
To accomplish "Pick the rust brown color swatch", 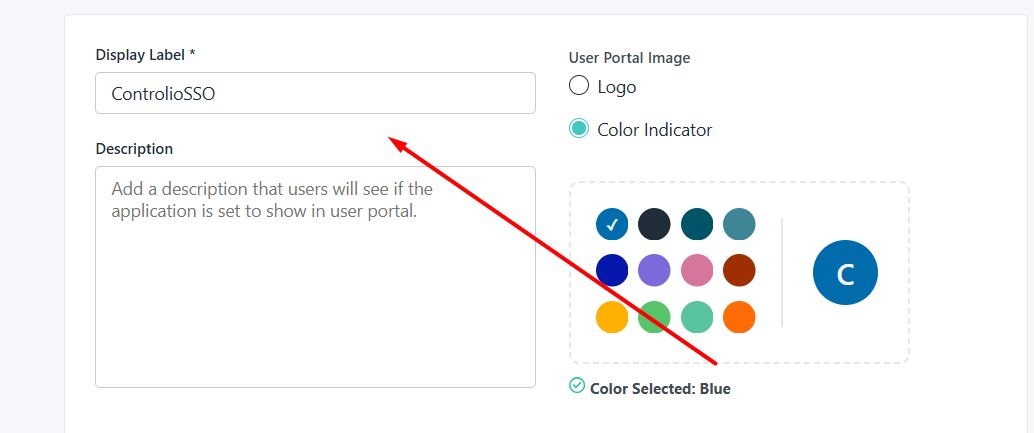I will point(739,270).
